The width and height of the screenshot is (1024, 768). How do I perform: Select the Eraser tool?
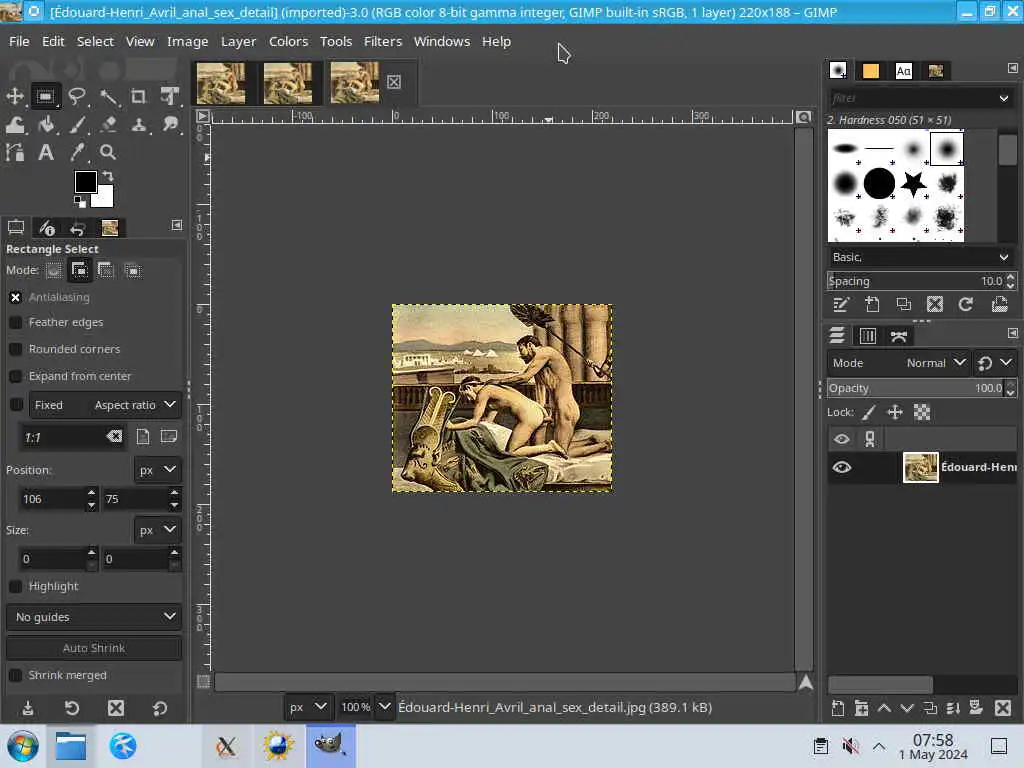108,124
